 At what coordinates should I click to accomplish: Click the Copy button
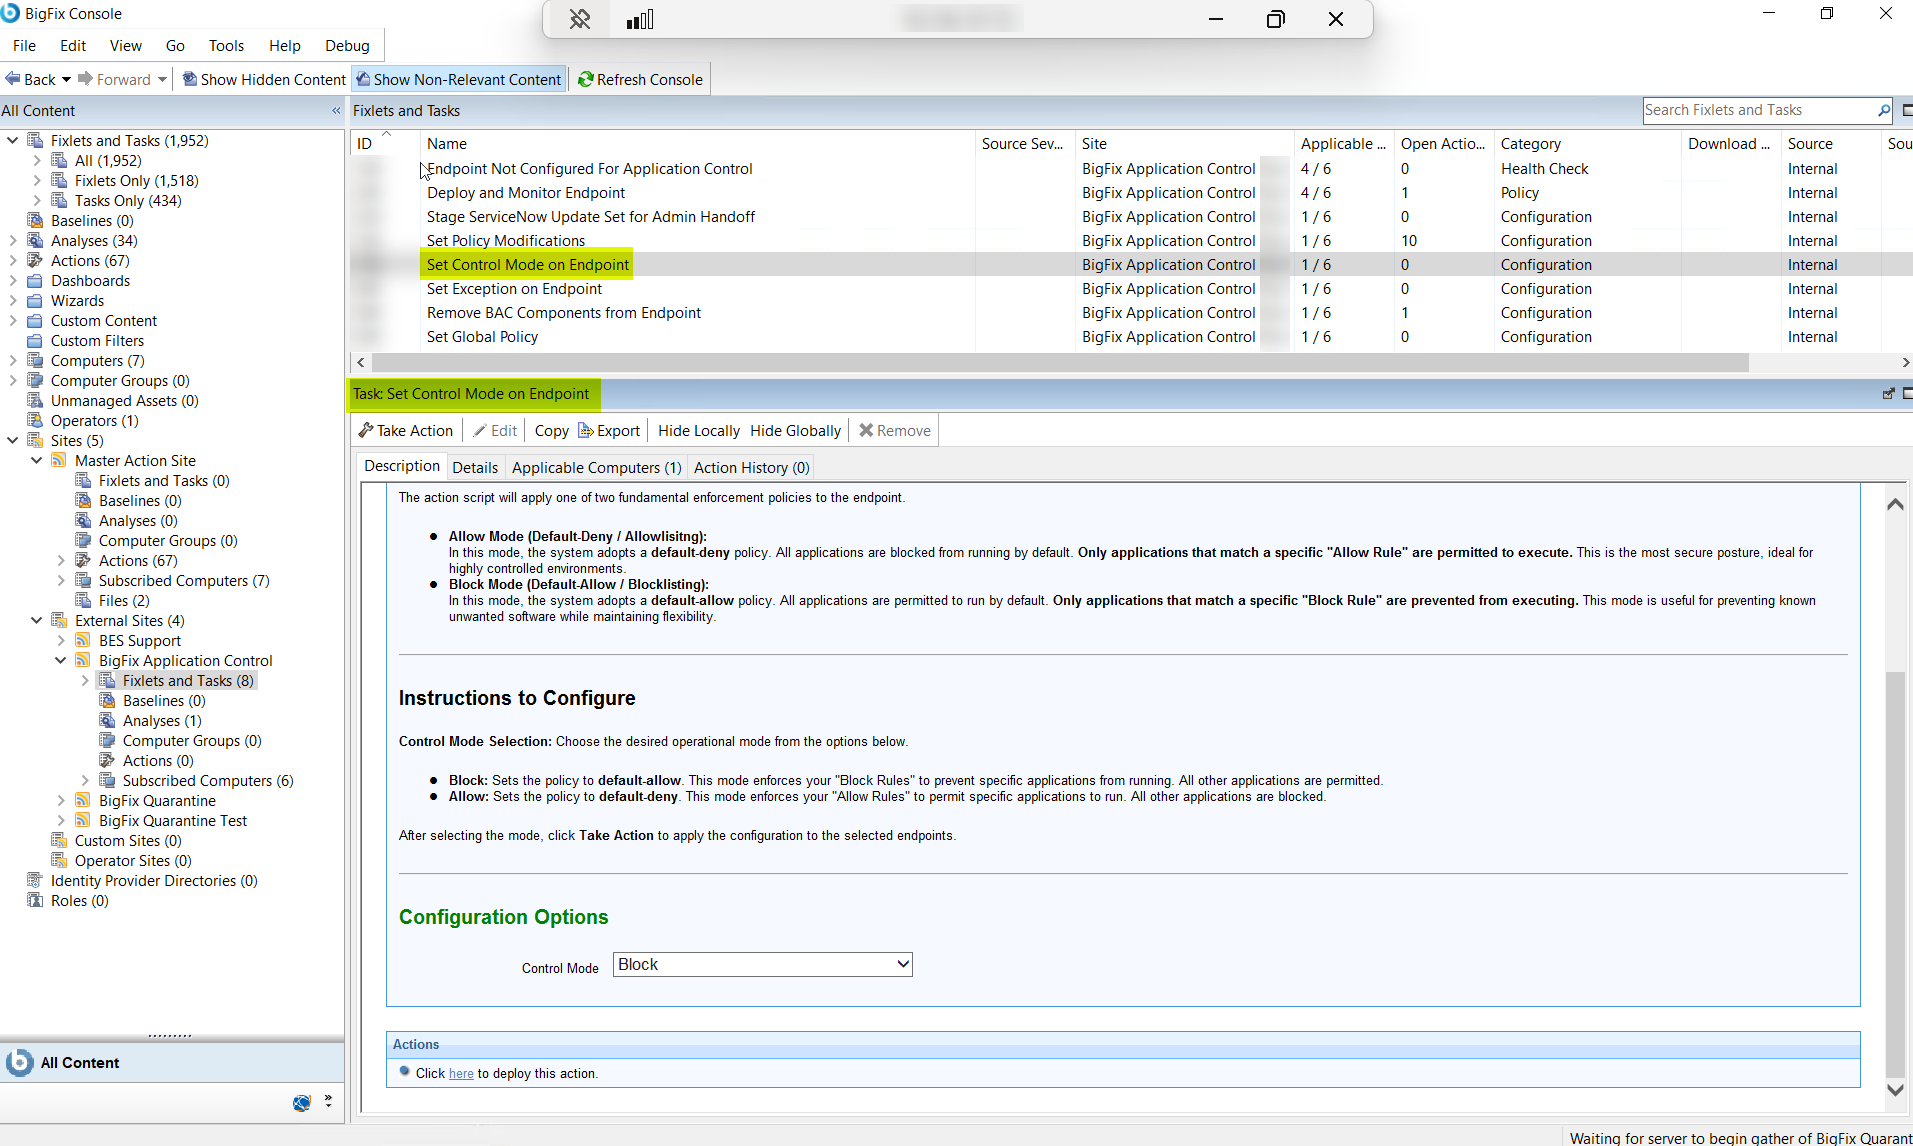point(552,430)
